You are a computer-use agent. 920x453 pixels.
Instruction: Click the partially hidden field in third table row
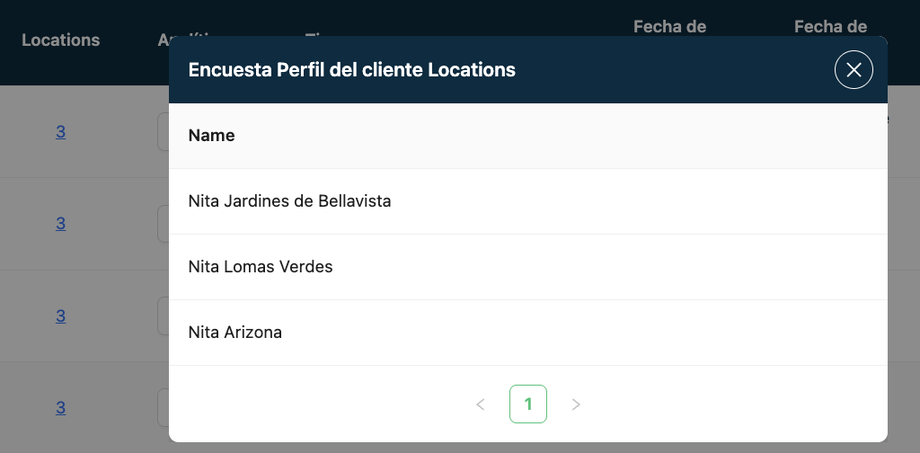click(163, 316)
